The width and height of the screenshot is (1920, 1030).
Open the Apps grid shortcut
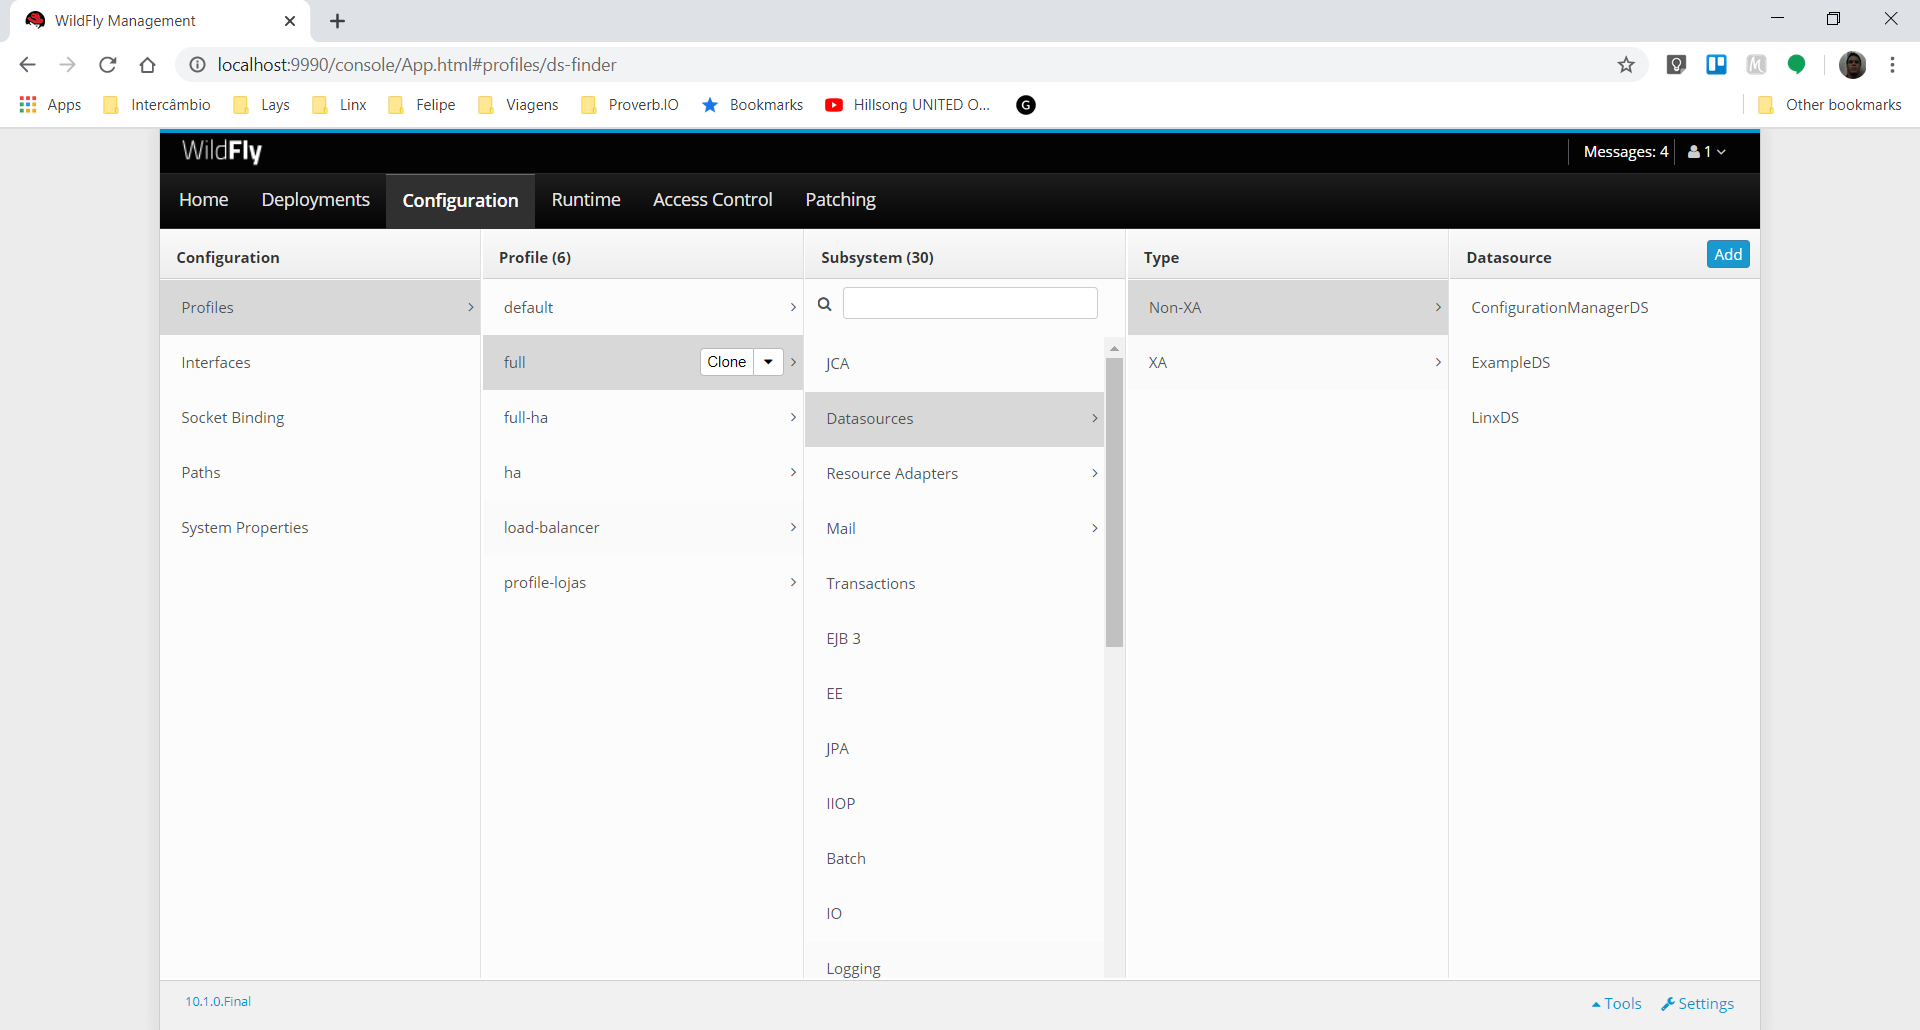[50, 105]
